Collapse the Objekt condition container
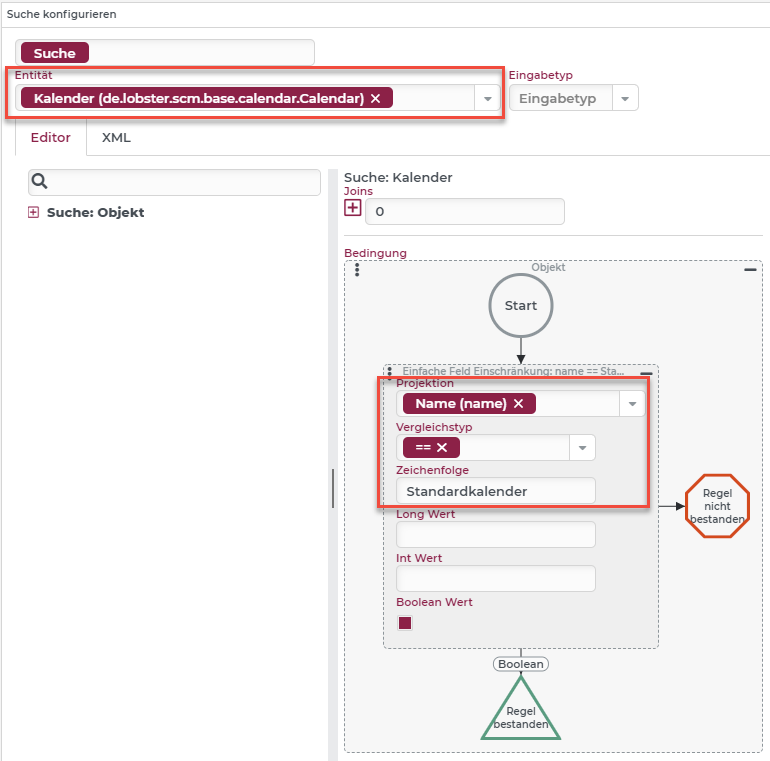This screenshot has width=770, height=761. tap(750, 270)
